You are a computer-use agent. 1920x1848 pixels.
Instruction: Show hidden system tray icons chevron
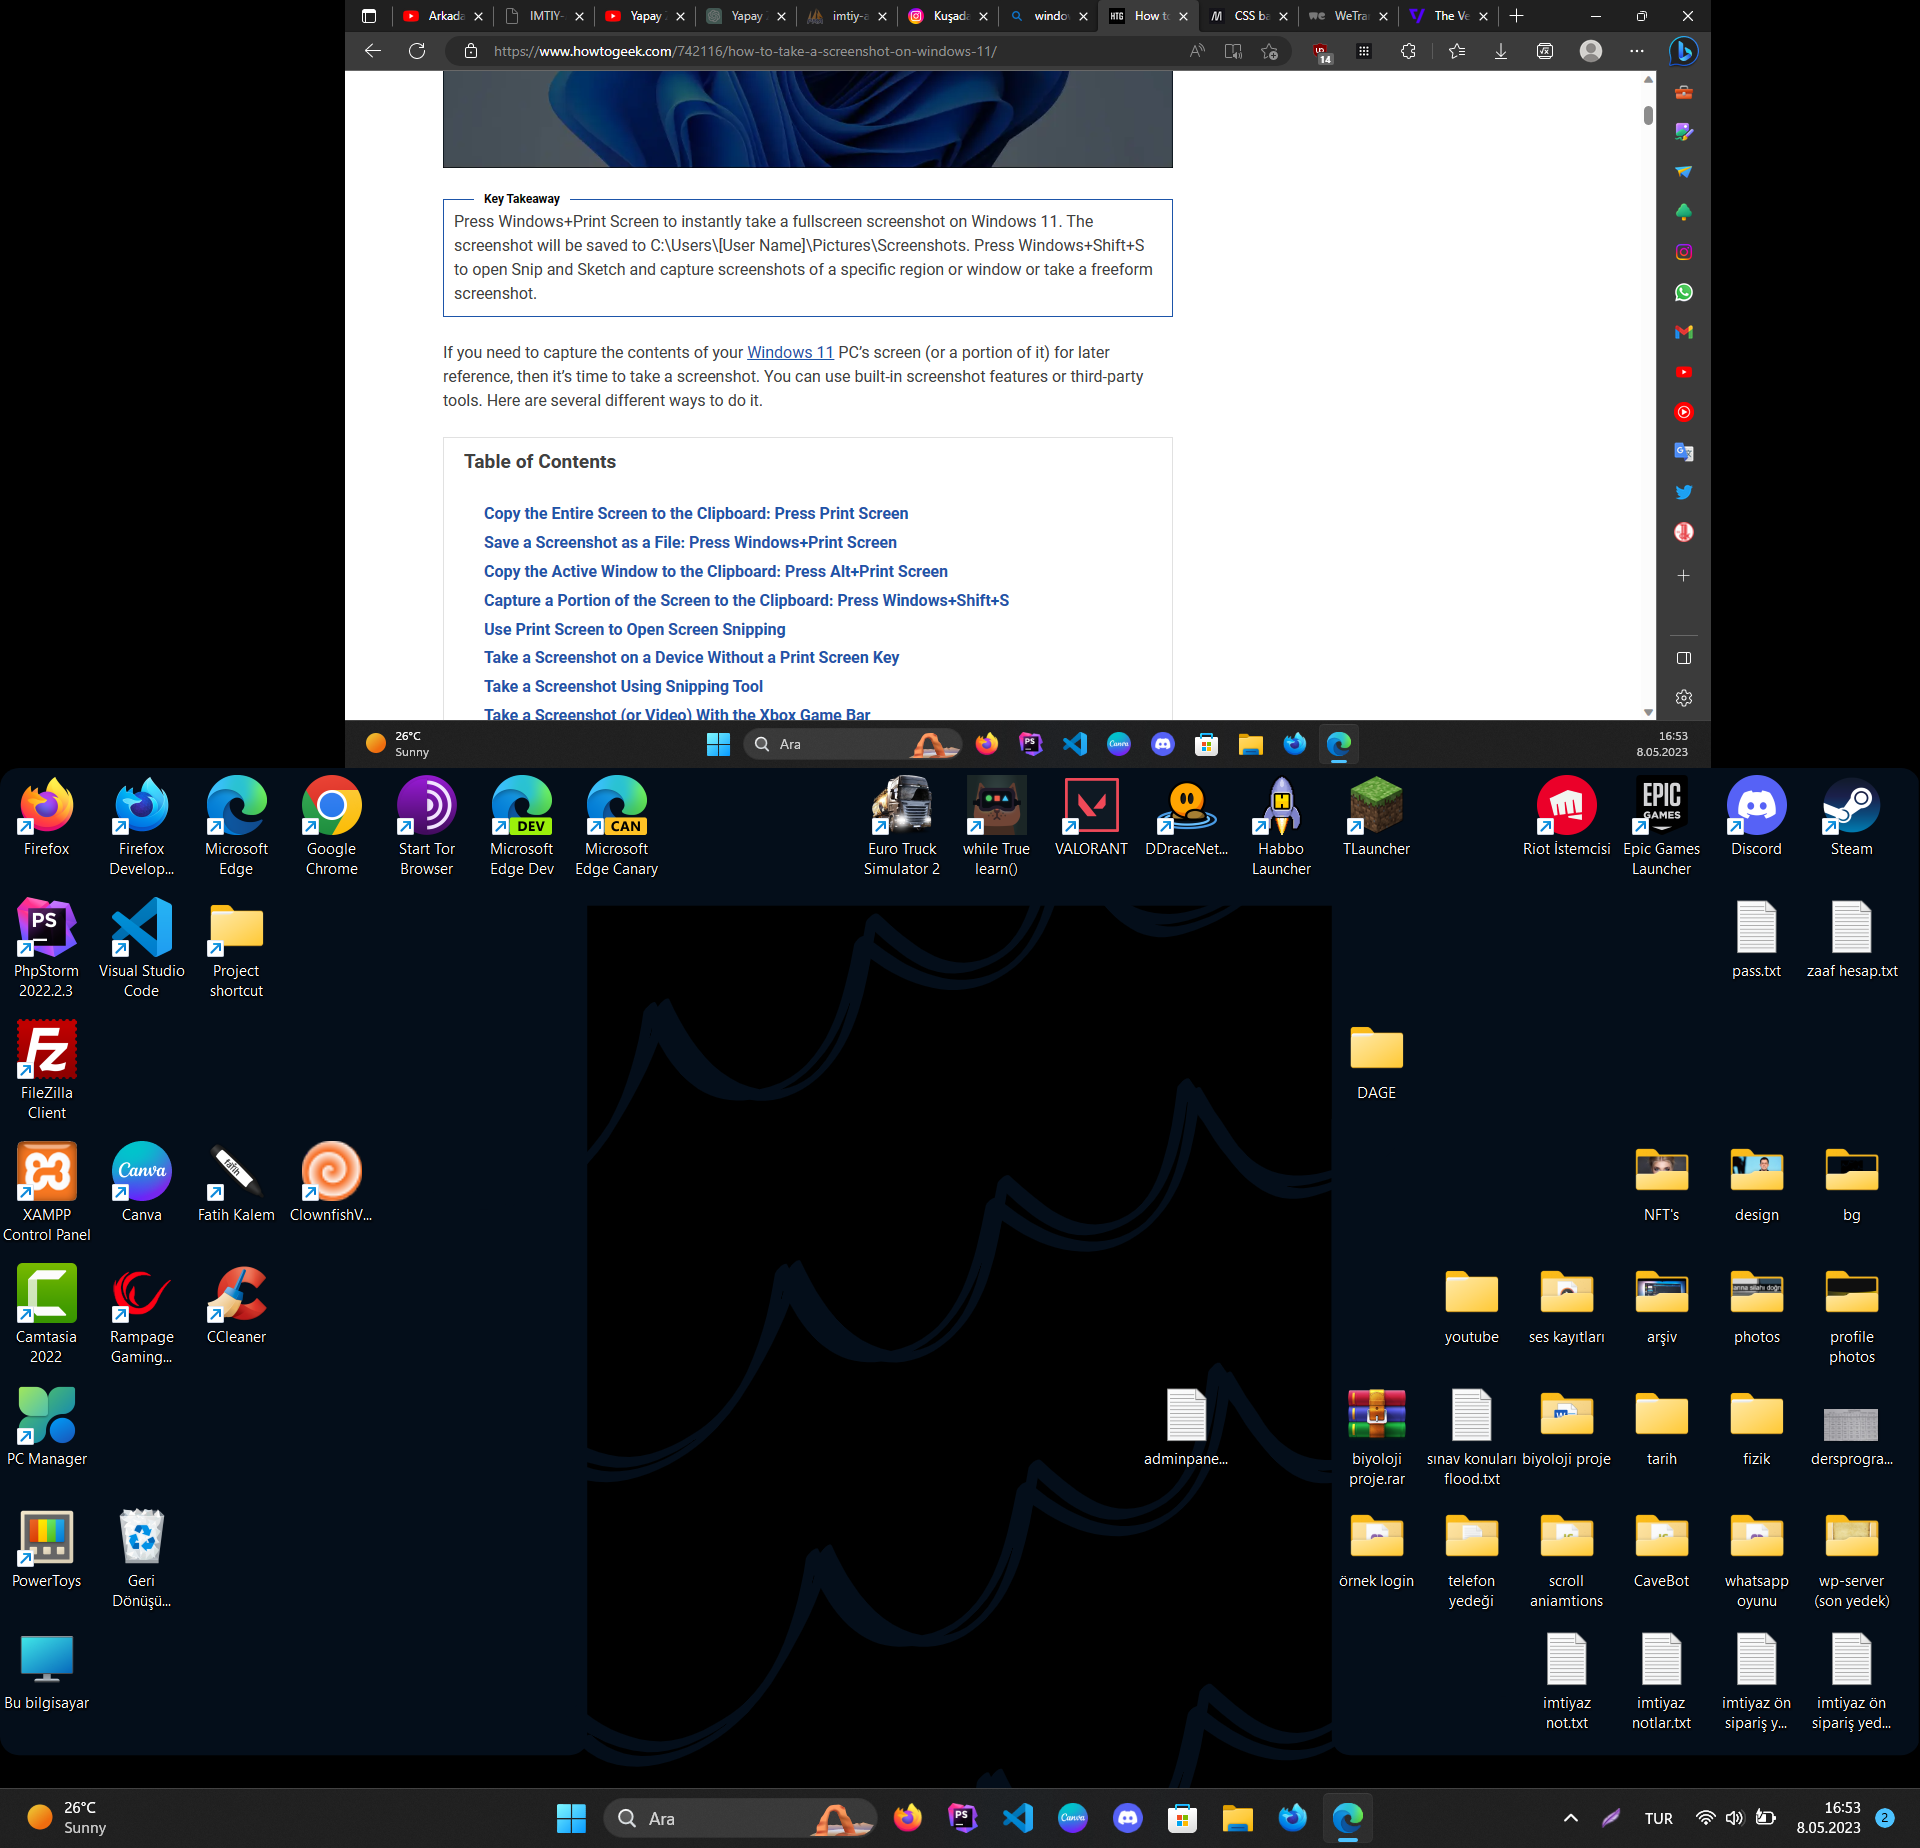1570,1818
